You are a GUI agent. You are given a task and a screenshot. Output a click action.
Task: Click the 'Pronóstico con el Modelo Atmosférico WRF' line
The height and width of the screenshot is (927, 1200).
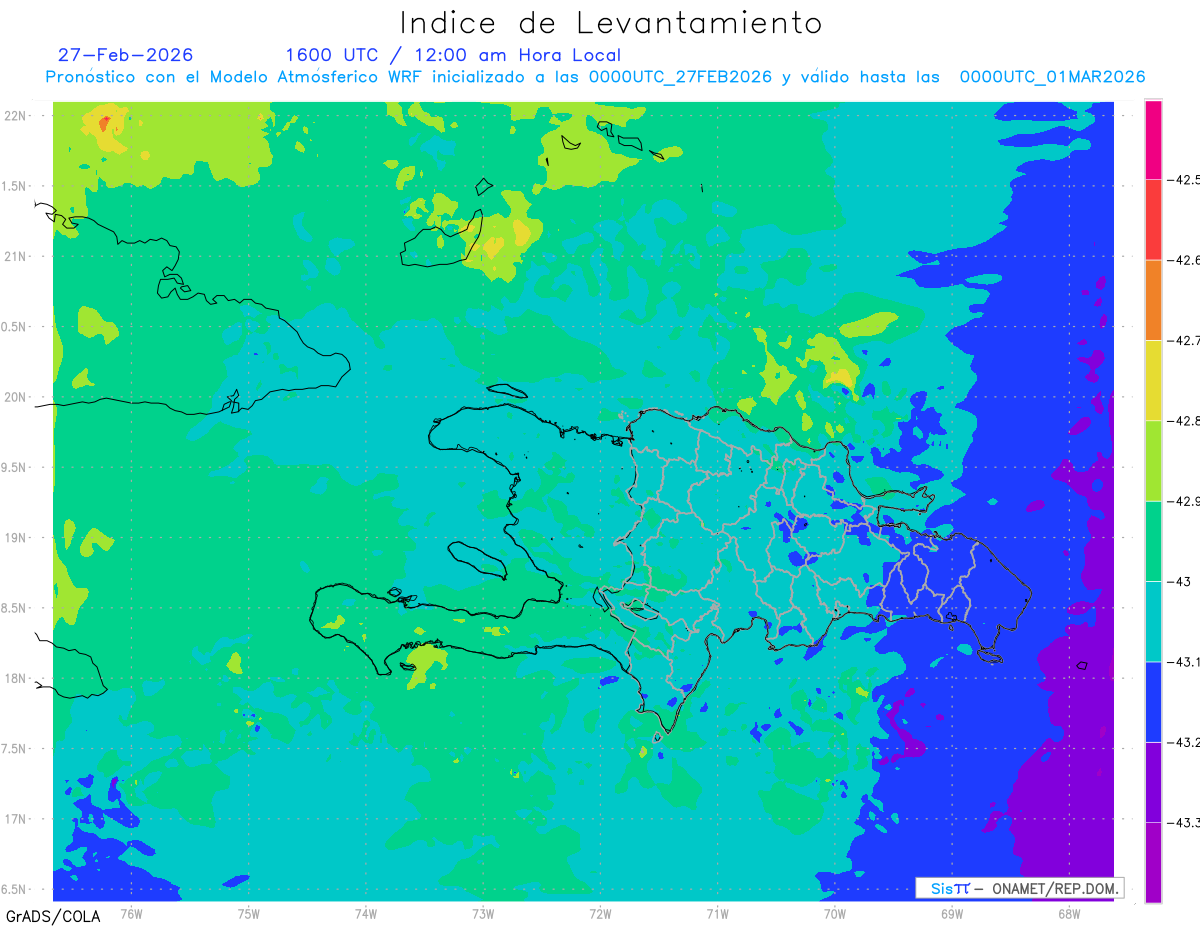coord(595,77)
